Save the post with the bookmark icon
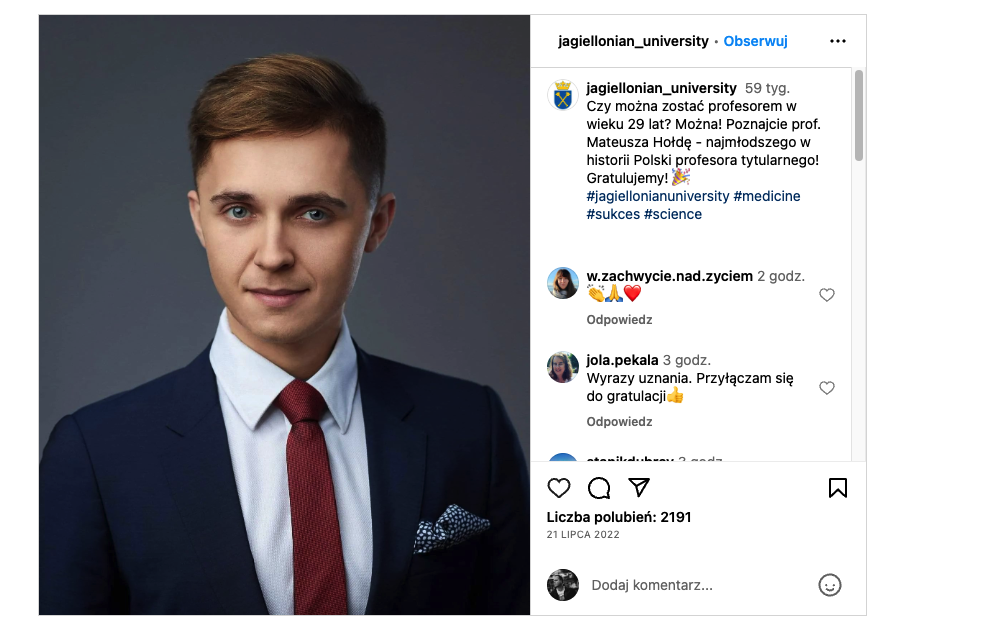The image size is (983, 623). coord(838,488)
